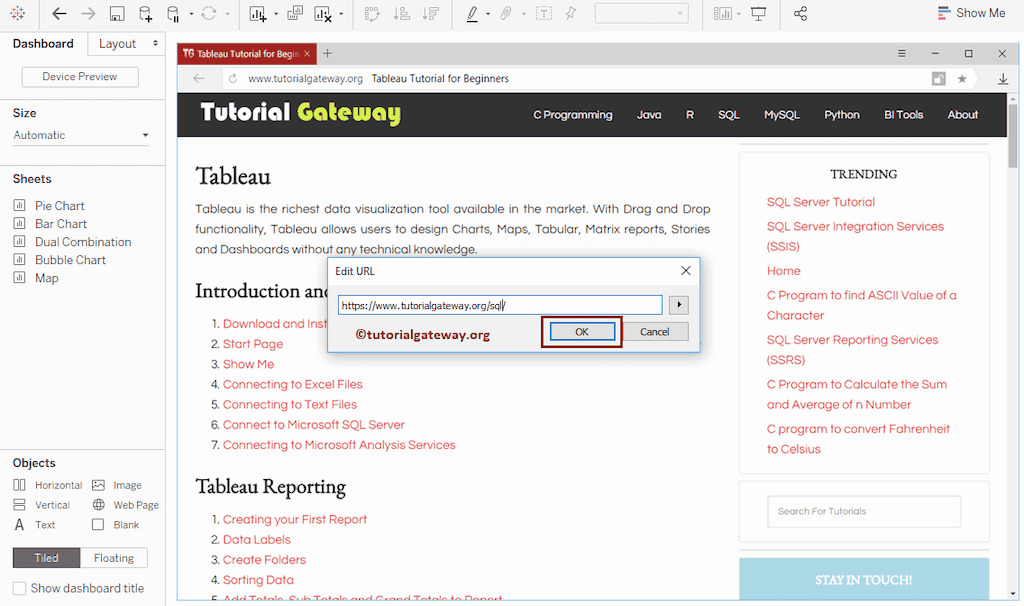This screenshot has height=606, width=1024.
Task: Open dropdown arrow beside Show/Hide Cards
Action: coord(739,14)
